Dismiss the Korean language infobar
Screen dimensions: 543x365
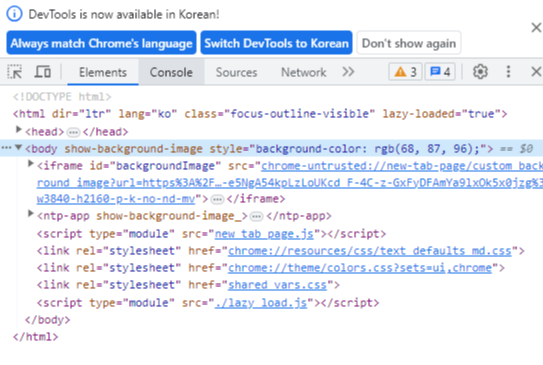point(536,27)
